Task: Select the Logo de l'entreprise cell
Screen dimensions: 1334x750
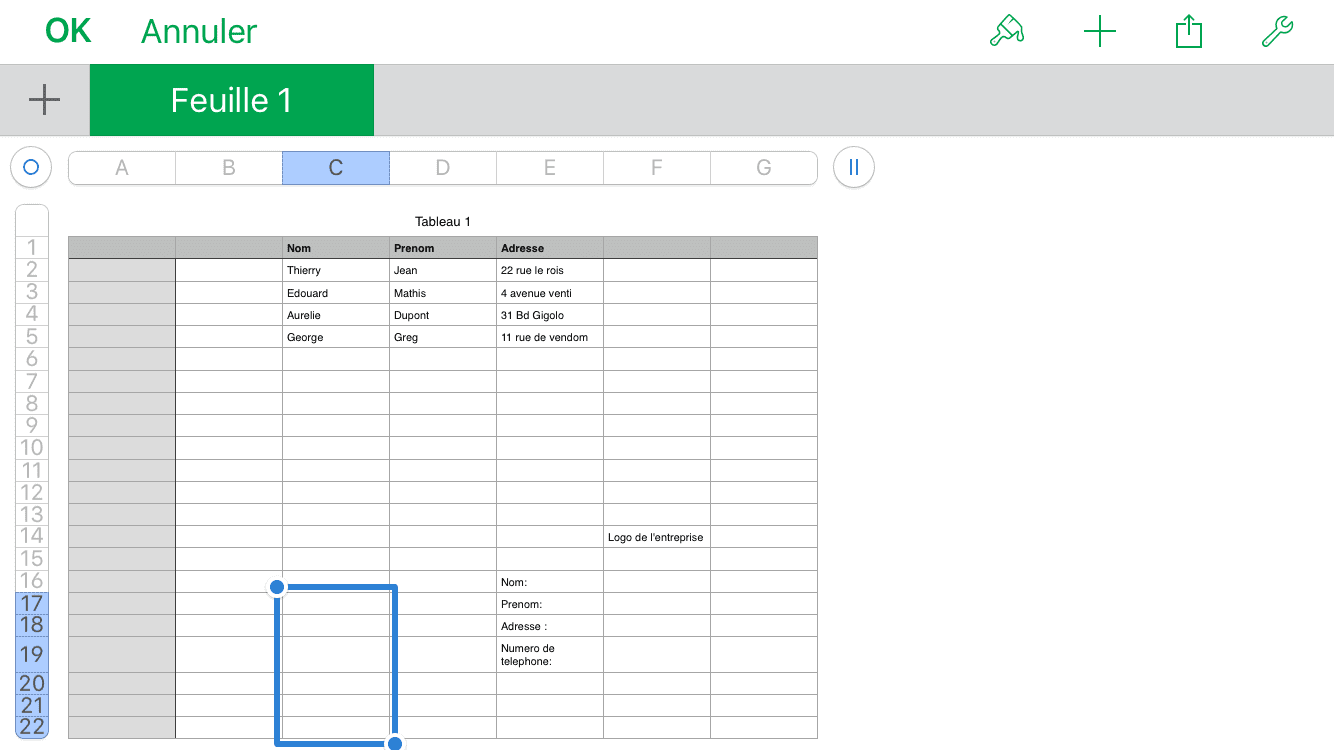Action: pos(656,537)
